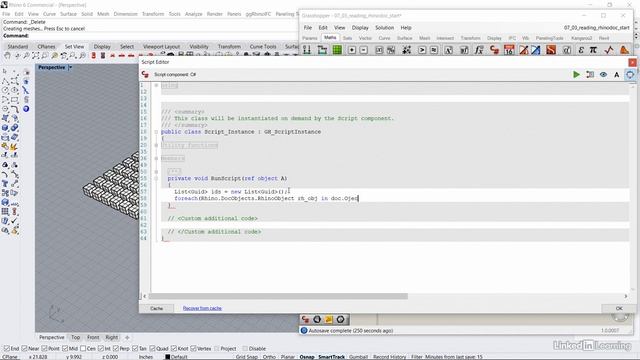Toggle the Mid osnap checkbox
Viewport: 640px width, 360px height.
click(65, 349)
